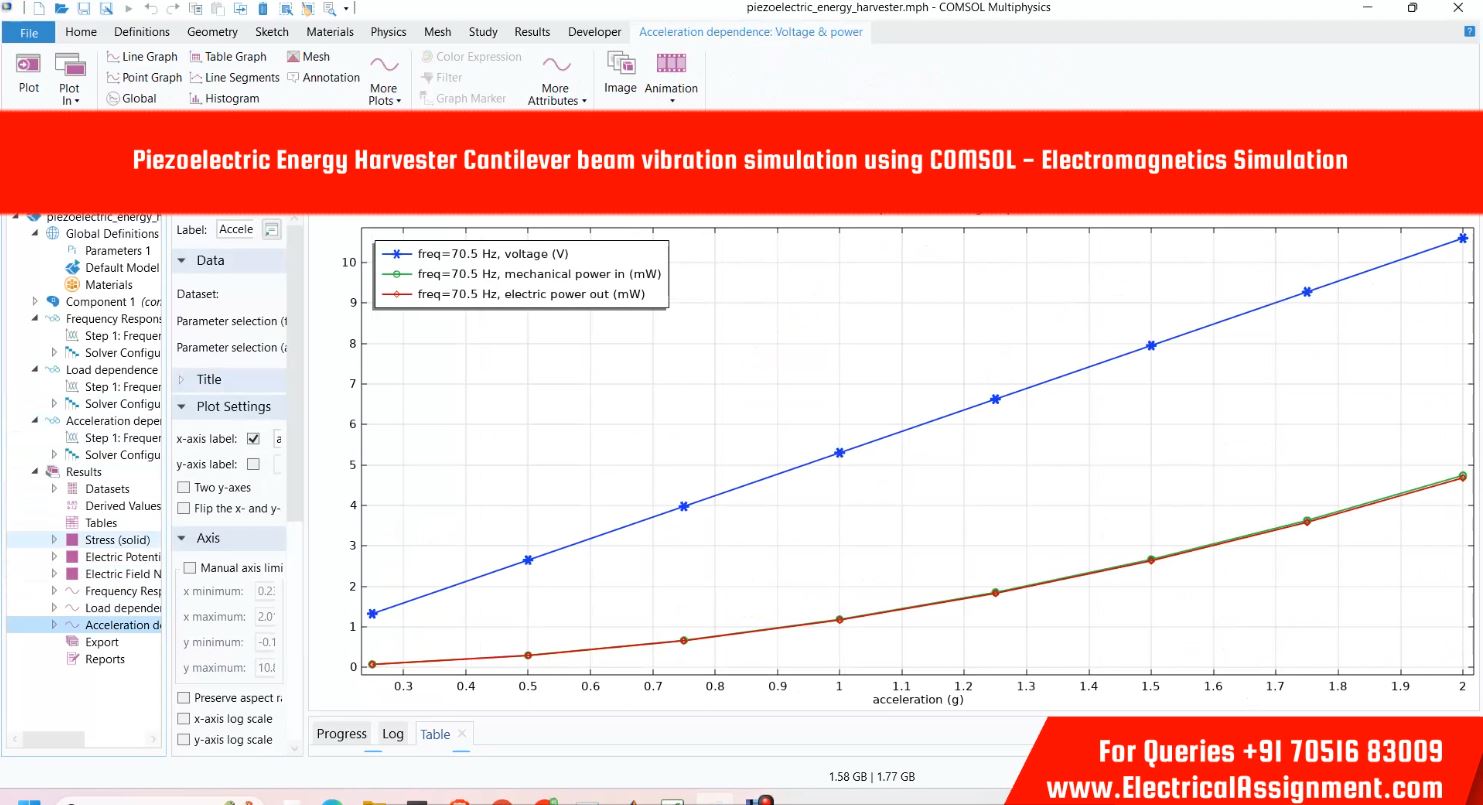
Task: Add a Line Graph plot
Action: (142, 57)
